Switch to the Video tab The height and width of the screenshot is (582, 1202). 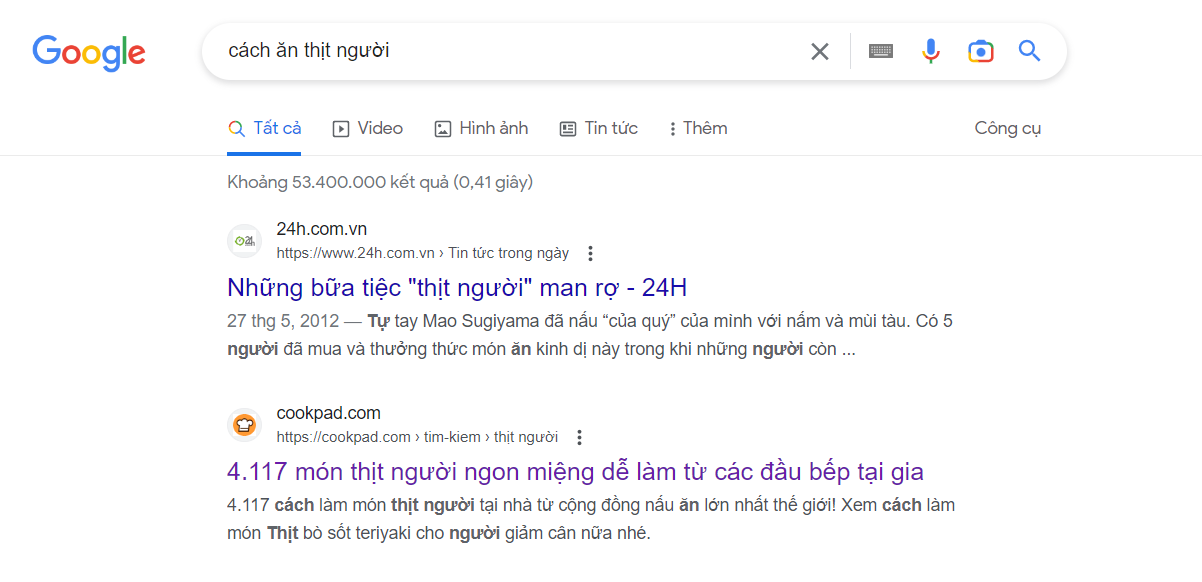point(368,129)
